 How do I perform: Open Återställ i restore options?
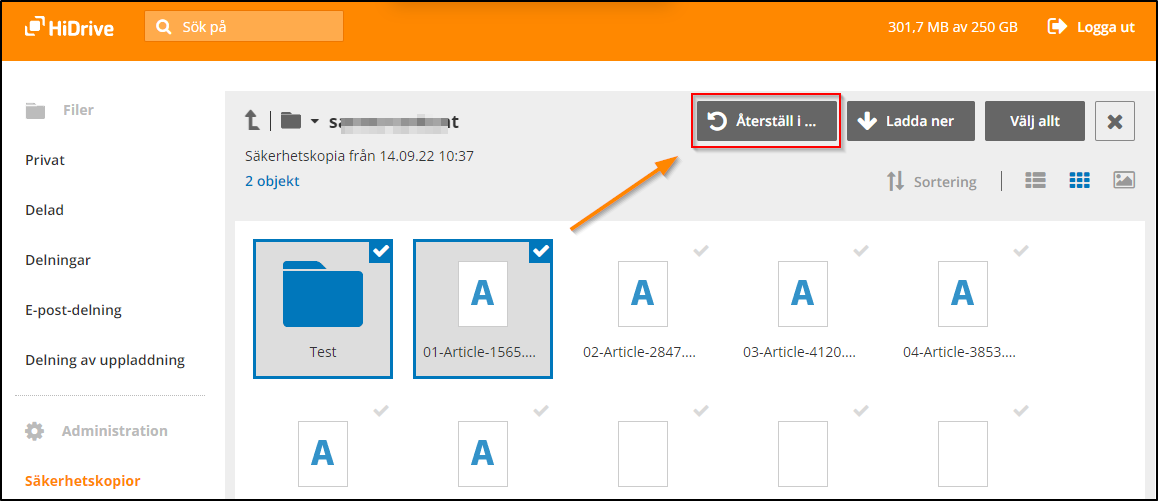pyautogui.click(x=765, y=122)
